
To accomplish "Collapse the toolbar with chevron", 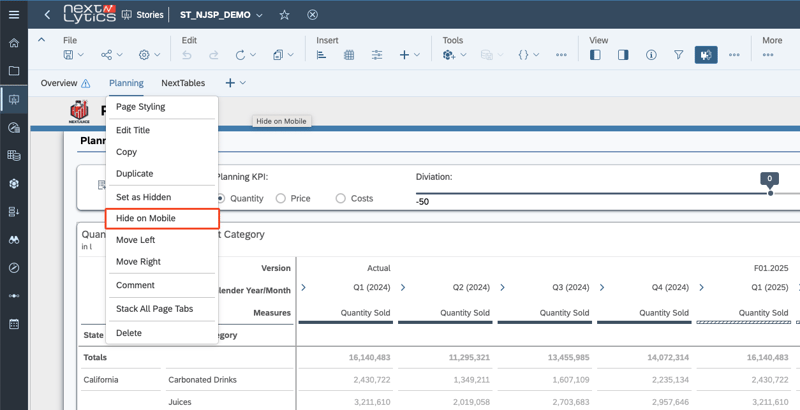I will click(x=42, y=40).
